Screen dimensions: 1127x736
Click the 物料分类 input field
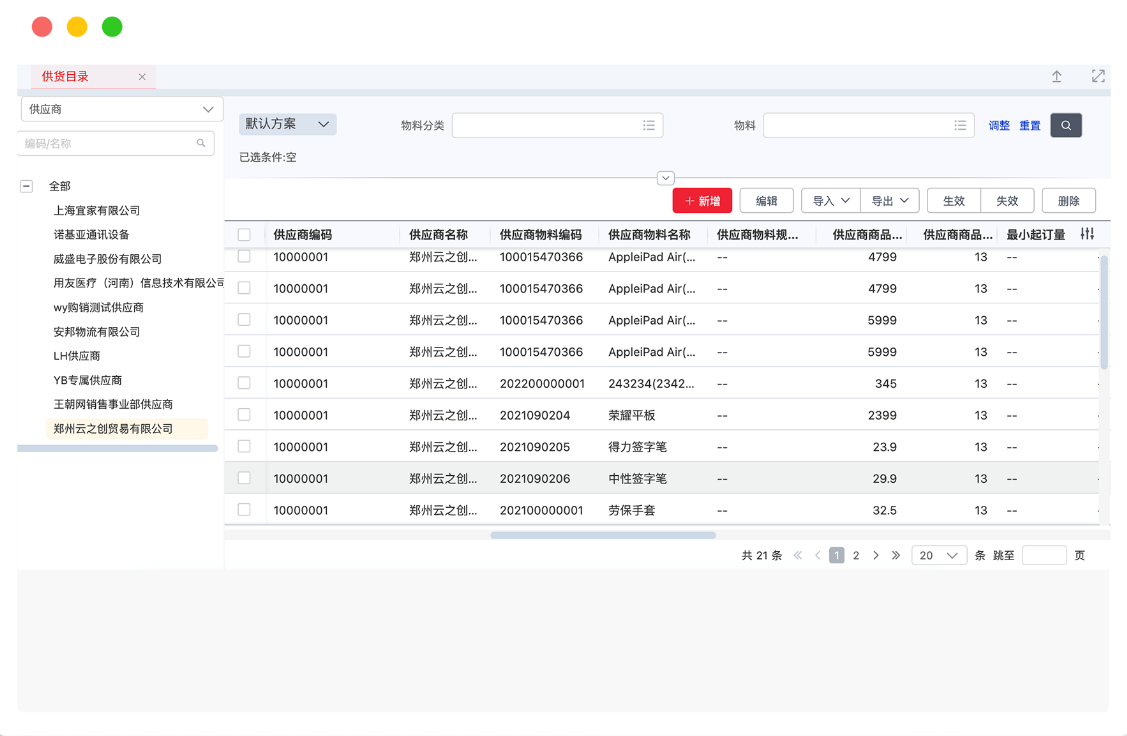click(557, 125)
